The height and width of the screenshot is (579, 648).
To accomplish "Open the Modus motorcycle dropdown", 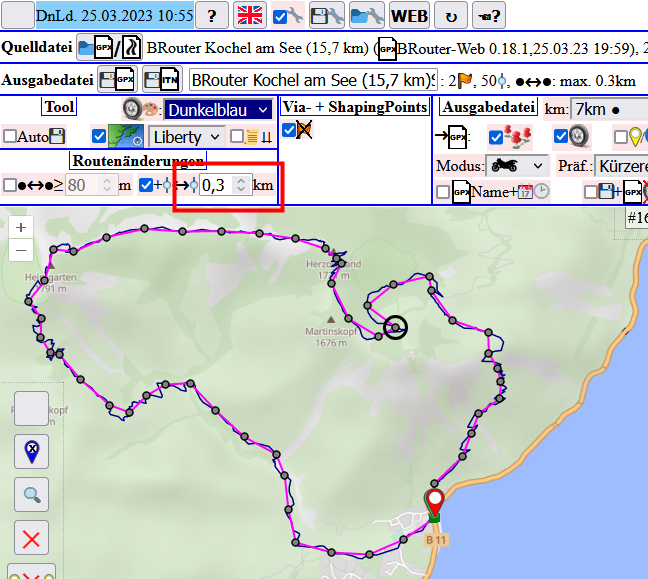I will (516, 166).
